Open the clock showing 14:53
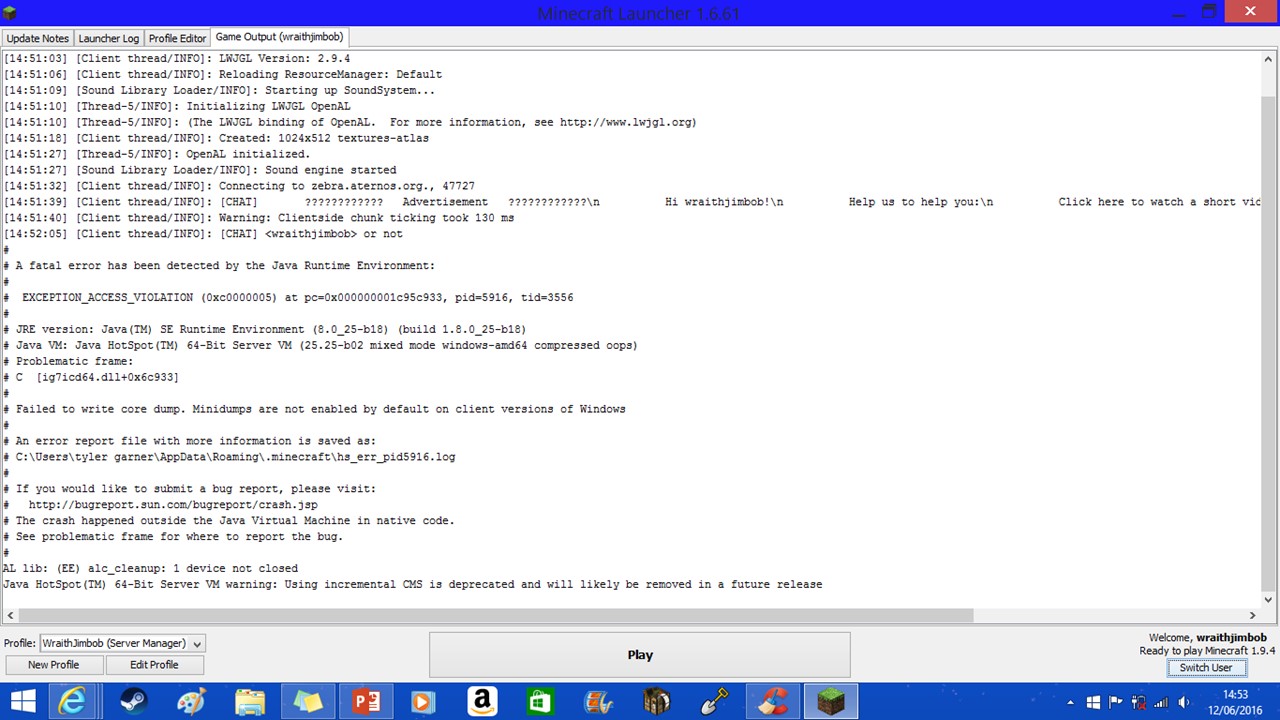1280x720 pixels. 1235,701
